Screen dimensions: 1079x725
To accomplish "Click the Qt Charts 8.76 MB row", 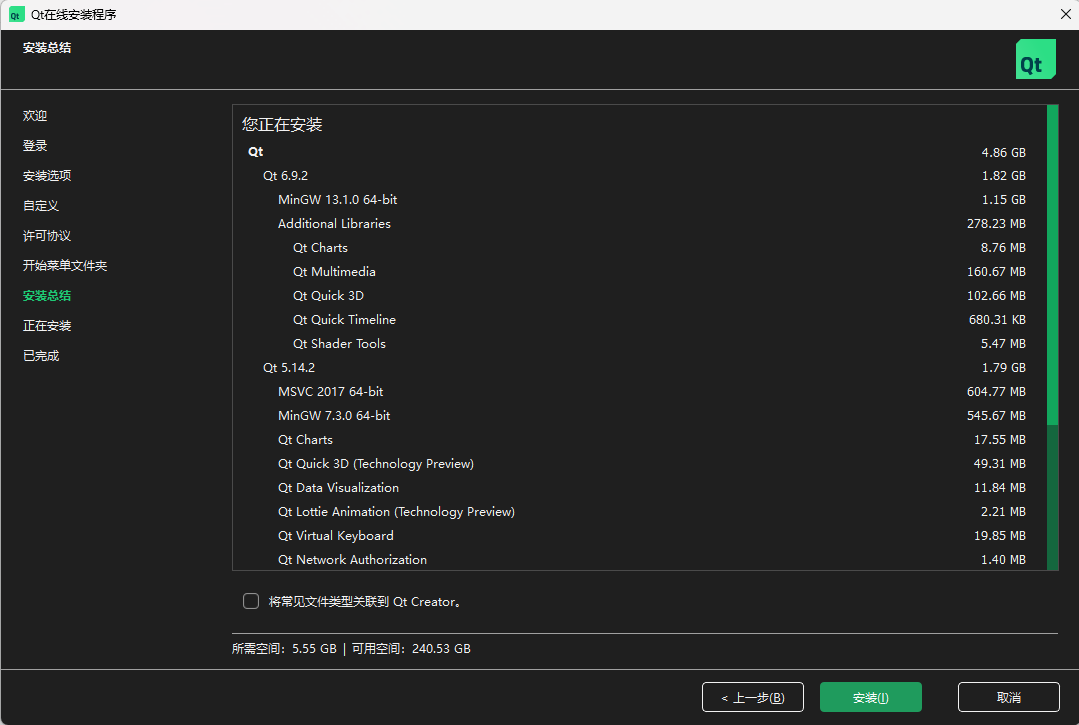I will point(639,248).
